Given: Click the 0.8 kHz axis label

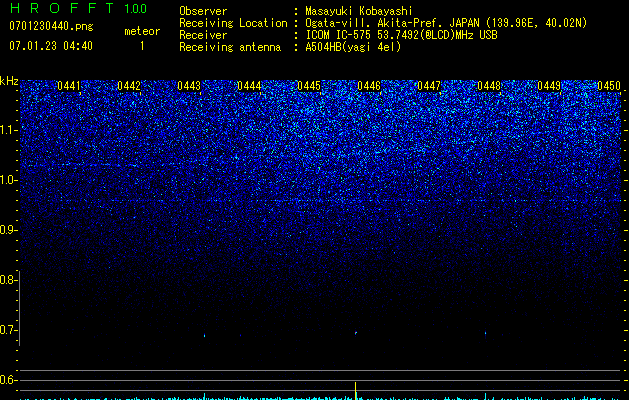Looking at the screenshot, I should click(7, 280).
